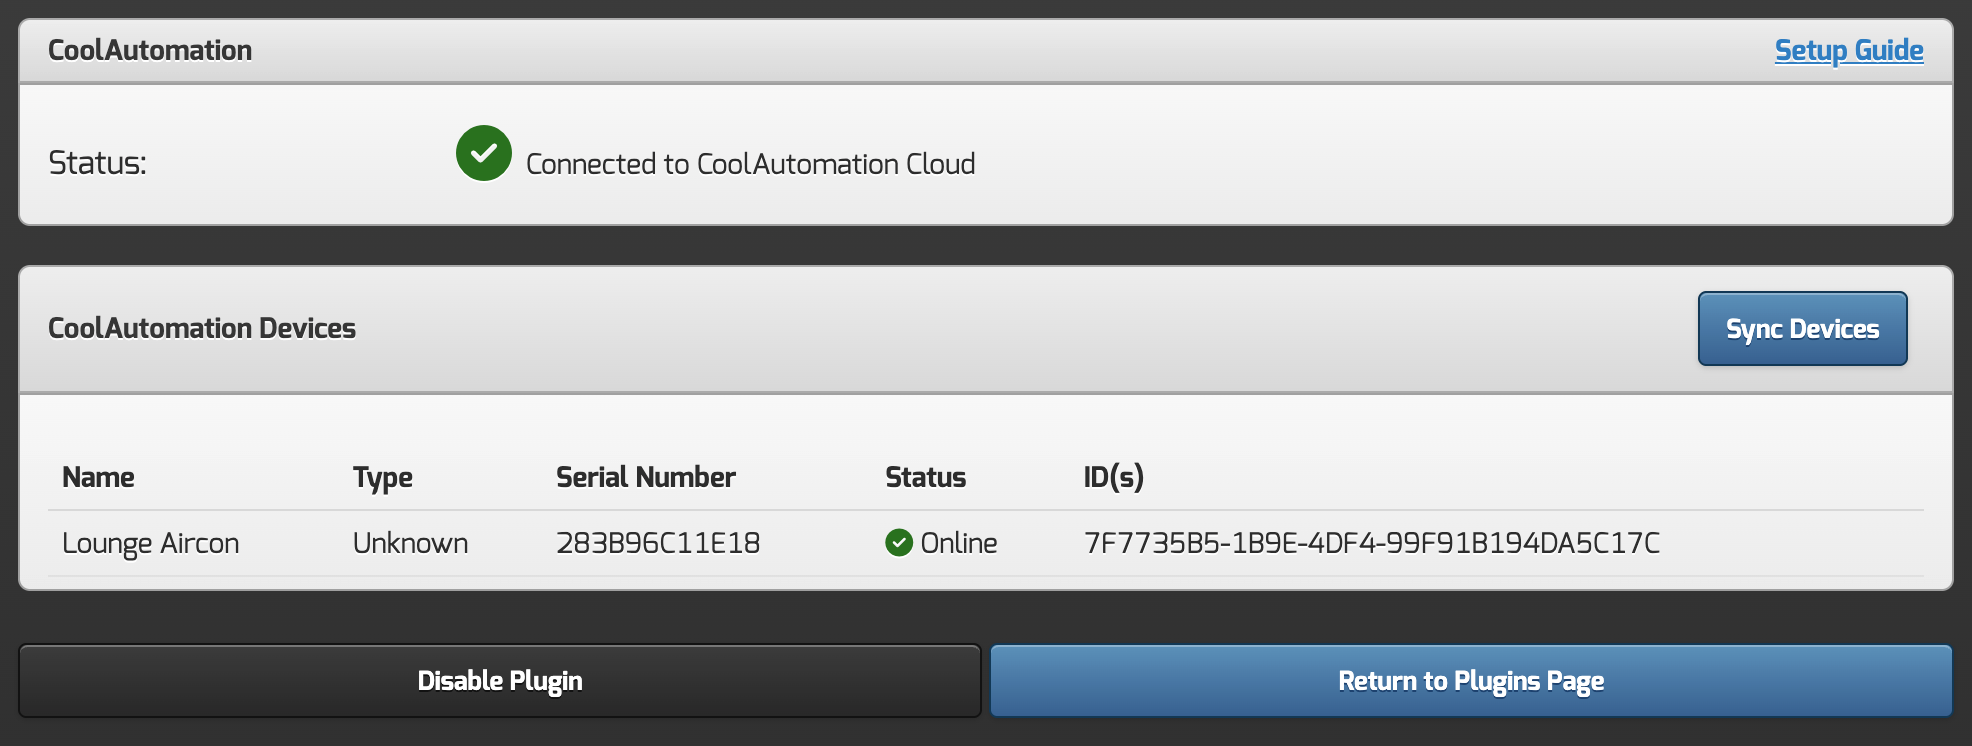Click the Connected to CoolAutomation Cloud text
Viewport: 1972px width, 746px height.
[750, 164]
